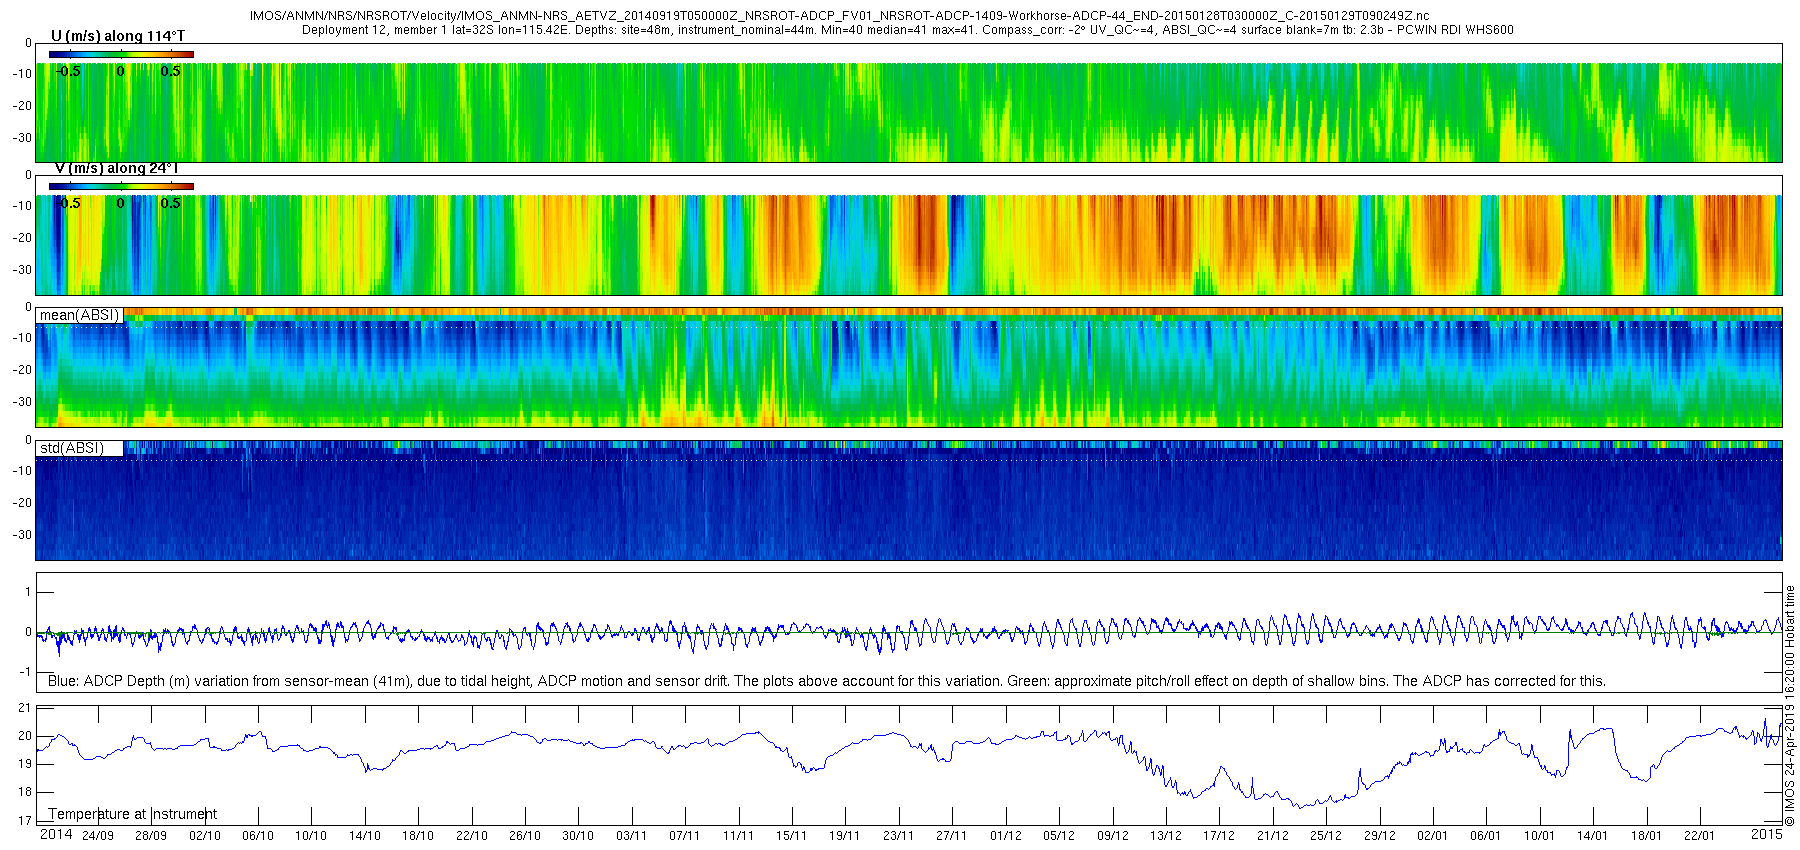Click the IMOS copyright timestamp text
1800x850 pixels.
[1790, 705]
